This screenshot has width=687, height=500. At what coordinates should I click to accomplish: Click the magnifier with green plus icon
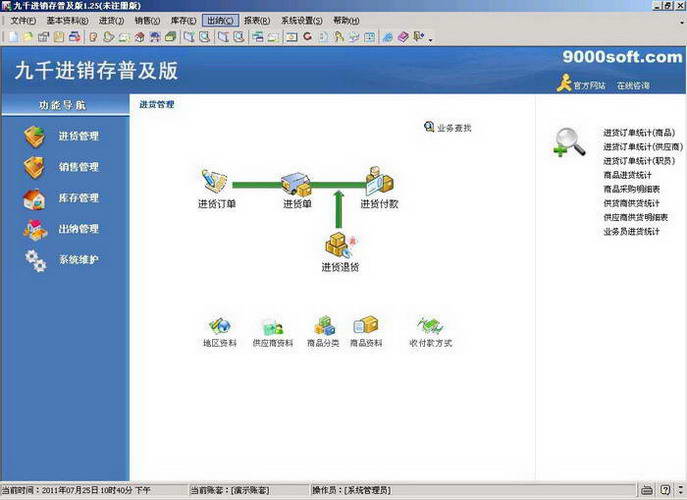(x=569, y=142)
